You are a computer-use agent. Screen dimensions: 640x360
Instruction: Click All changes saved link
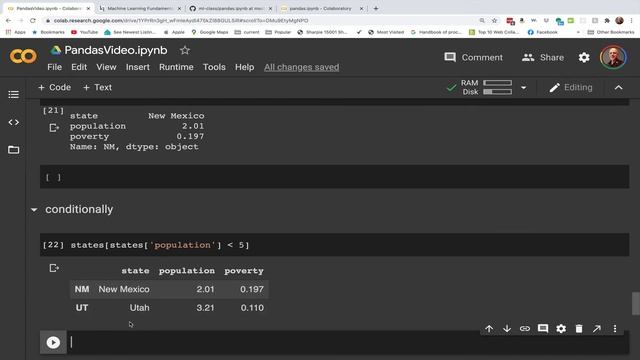301,67
